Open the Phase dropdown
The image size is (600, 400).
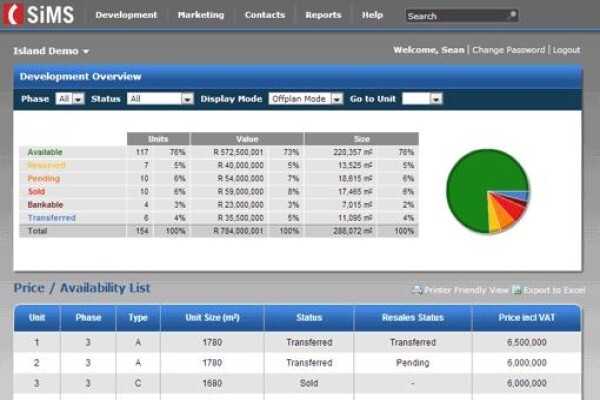click(70, 99)
